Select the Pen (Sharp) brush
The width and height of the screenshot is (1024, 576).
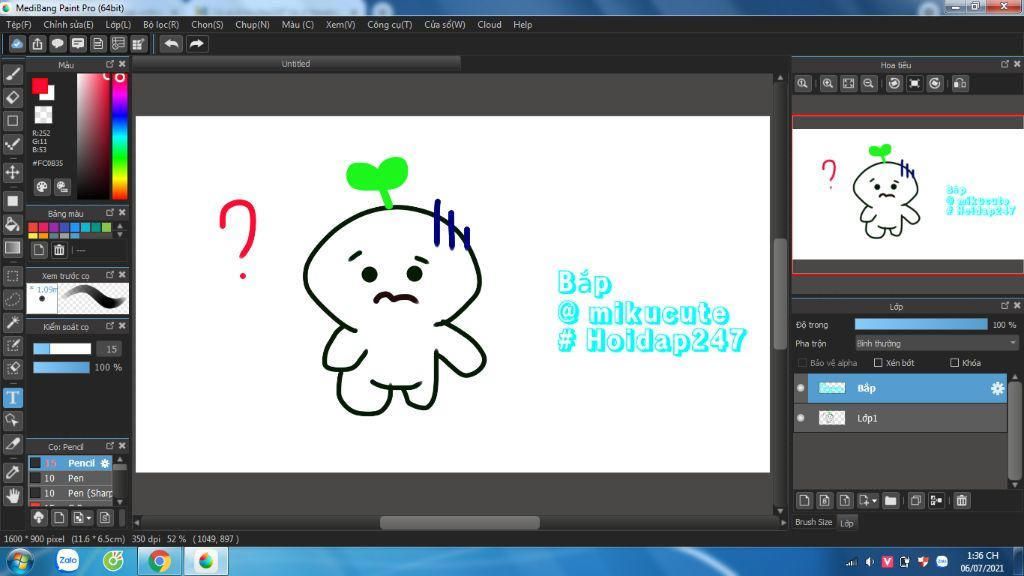(x=71, y=493)
